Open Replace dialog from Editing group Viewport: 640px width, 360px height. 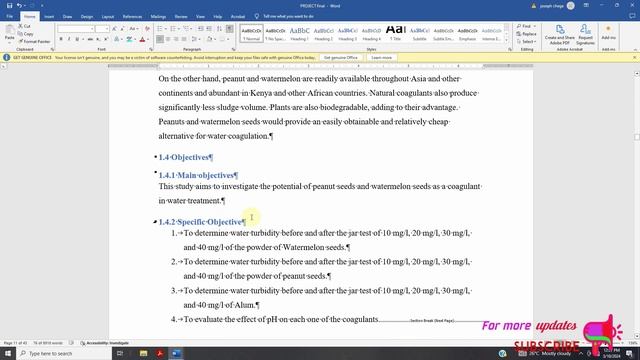pyautogui.click(x=527, y=34)
